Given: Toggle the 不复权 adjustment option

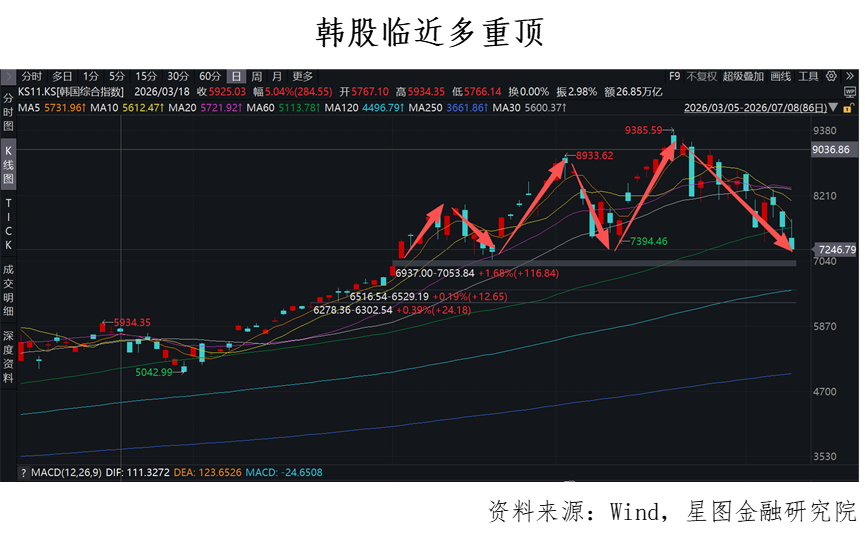Looking at the screenshot, I should point(701,76).
